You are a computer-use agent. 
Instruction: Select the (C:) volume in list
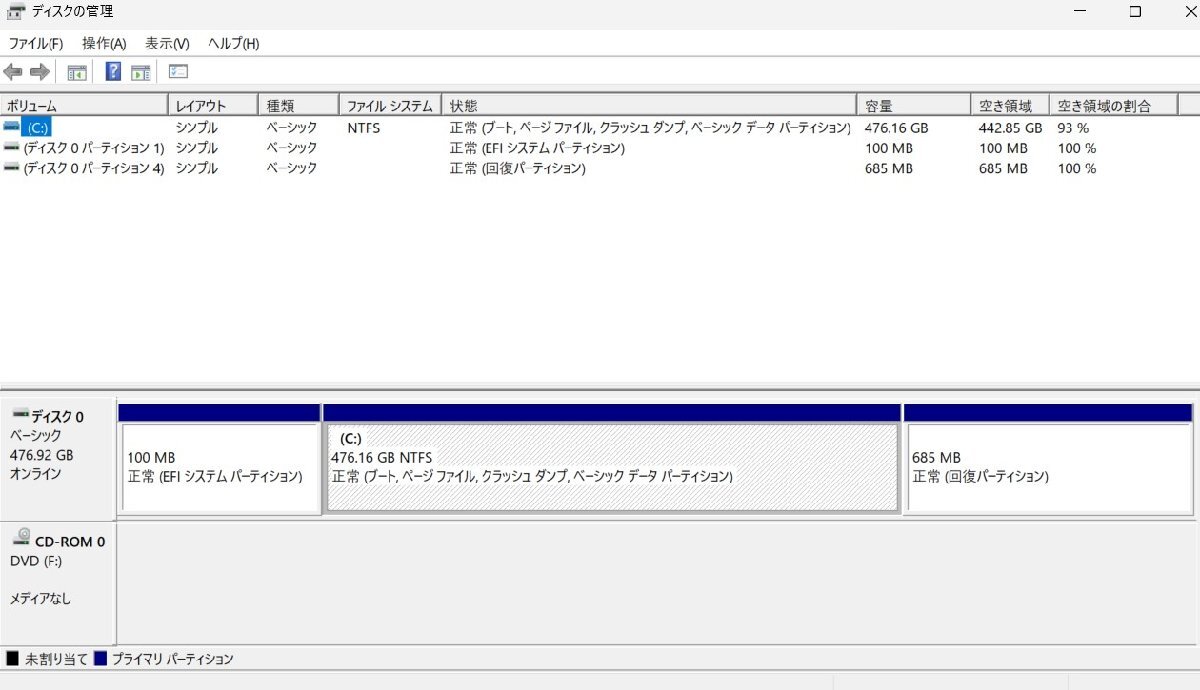(x=36, y=127)
